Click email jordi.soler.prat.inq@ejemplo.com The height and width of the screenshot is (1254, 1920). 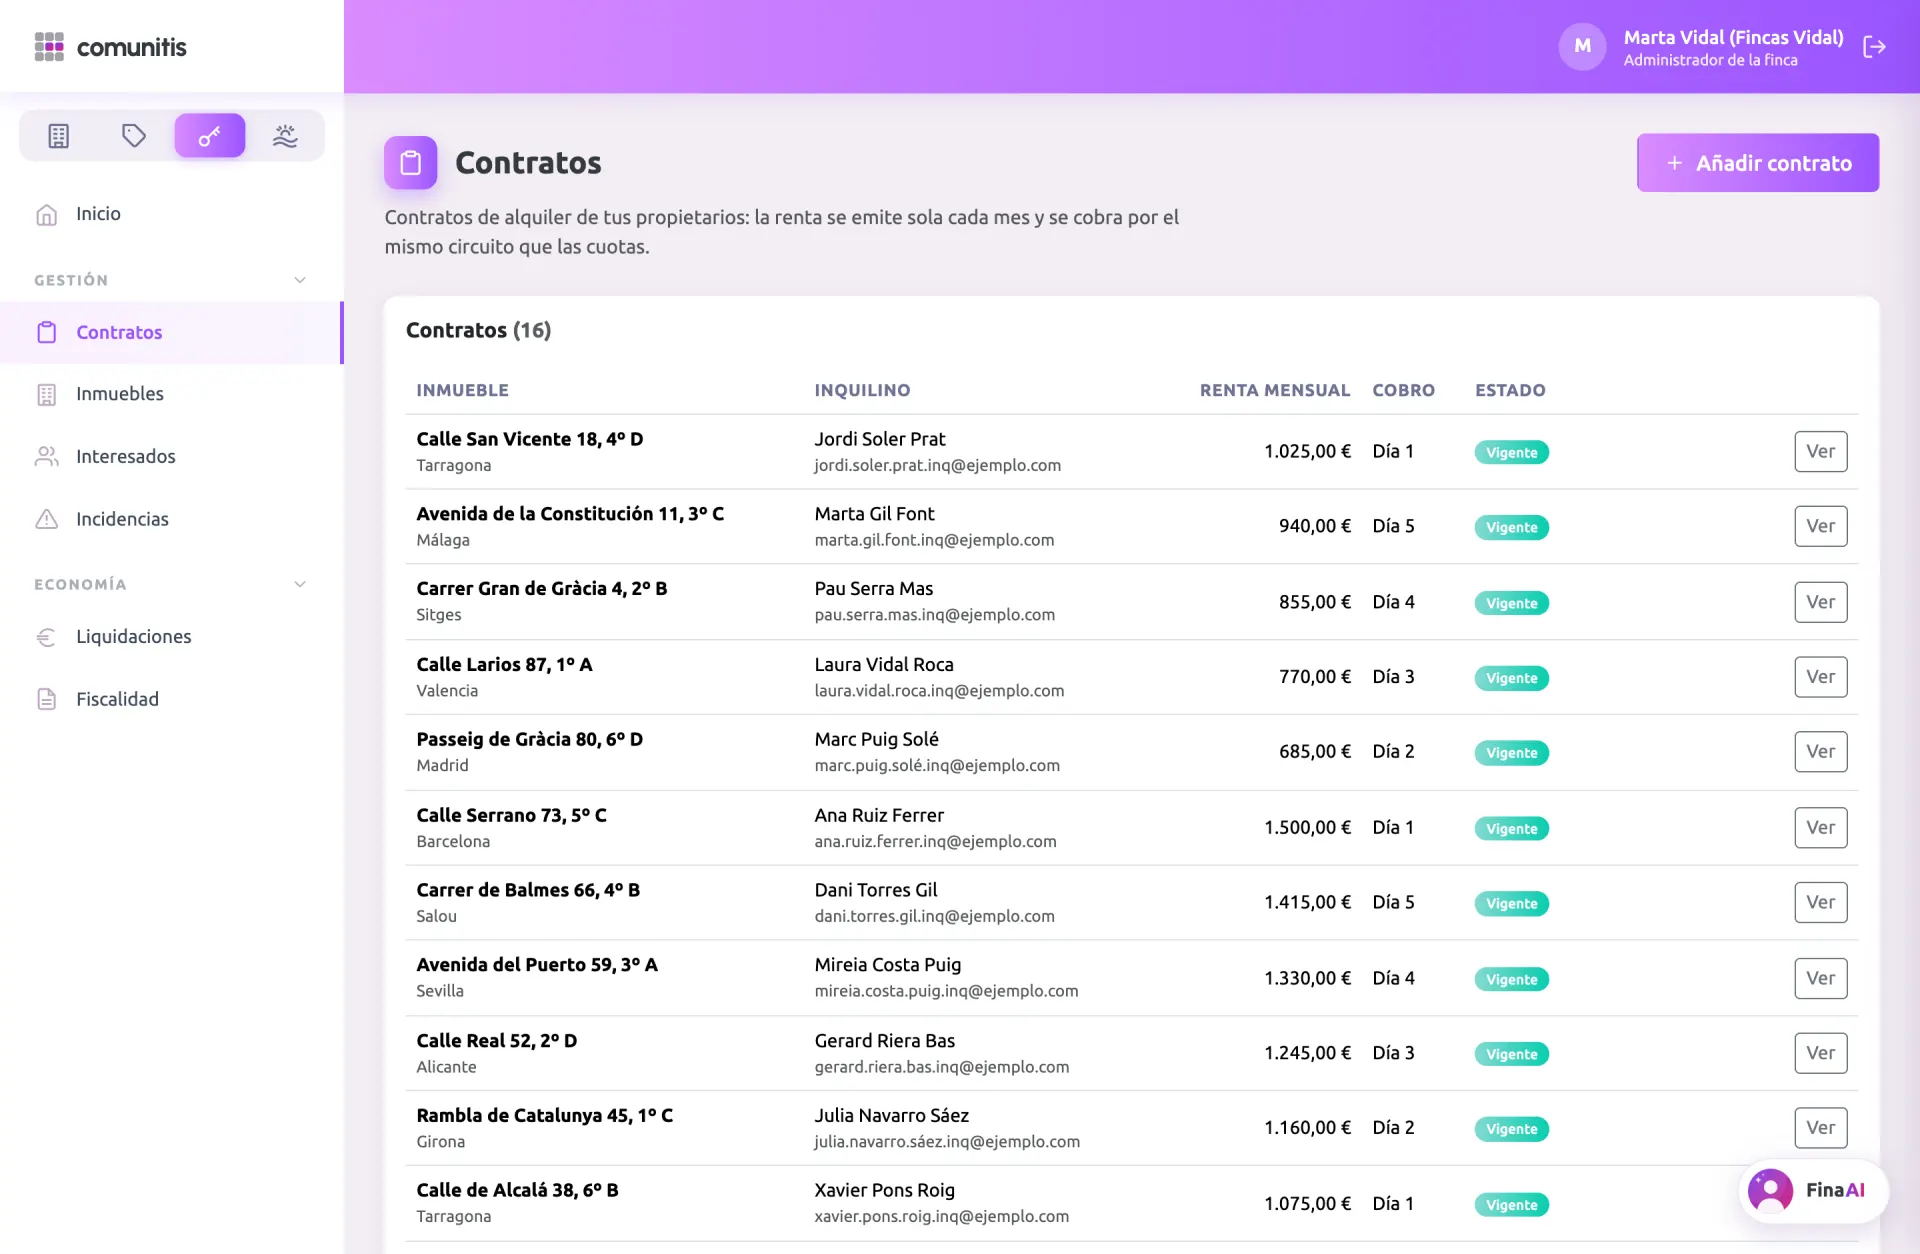tap(937, 465)
